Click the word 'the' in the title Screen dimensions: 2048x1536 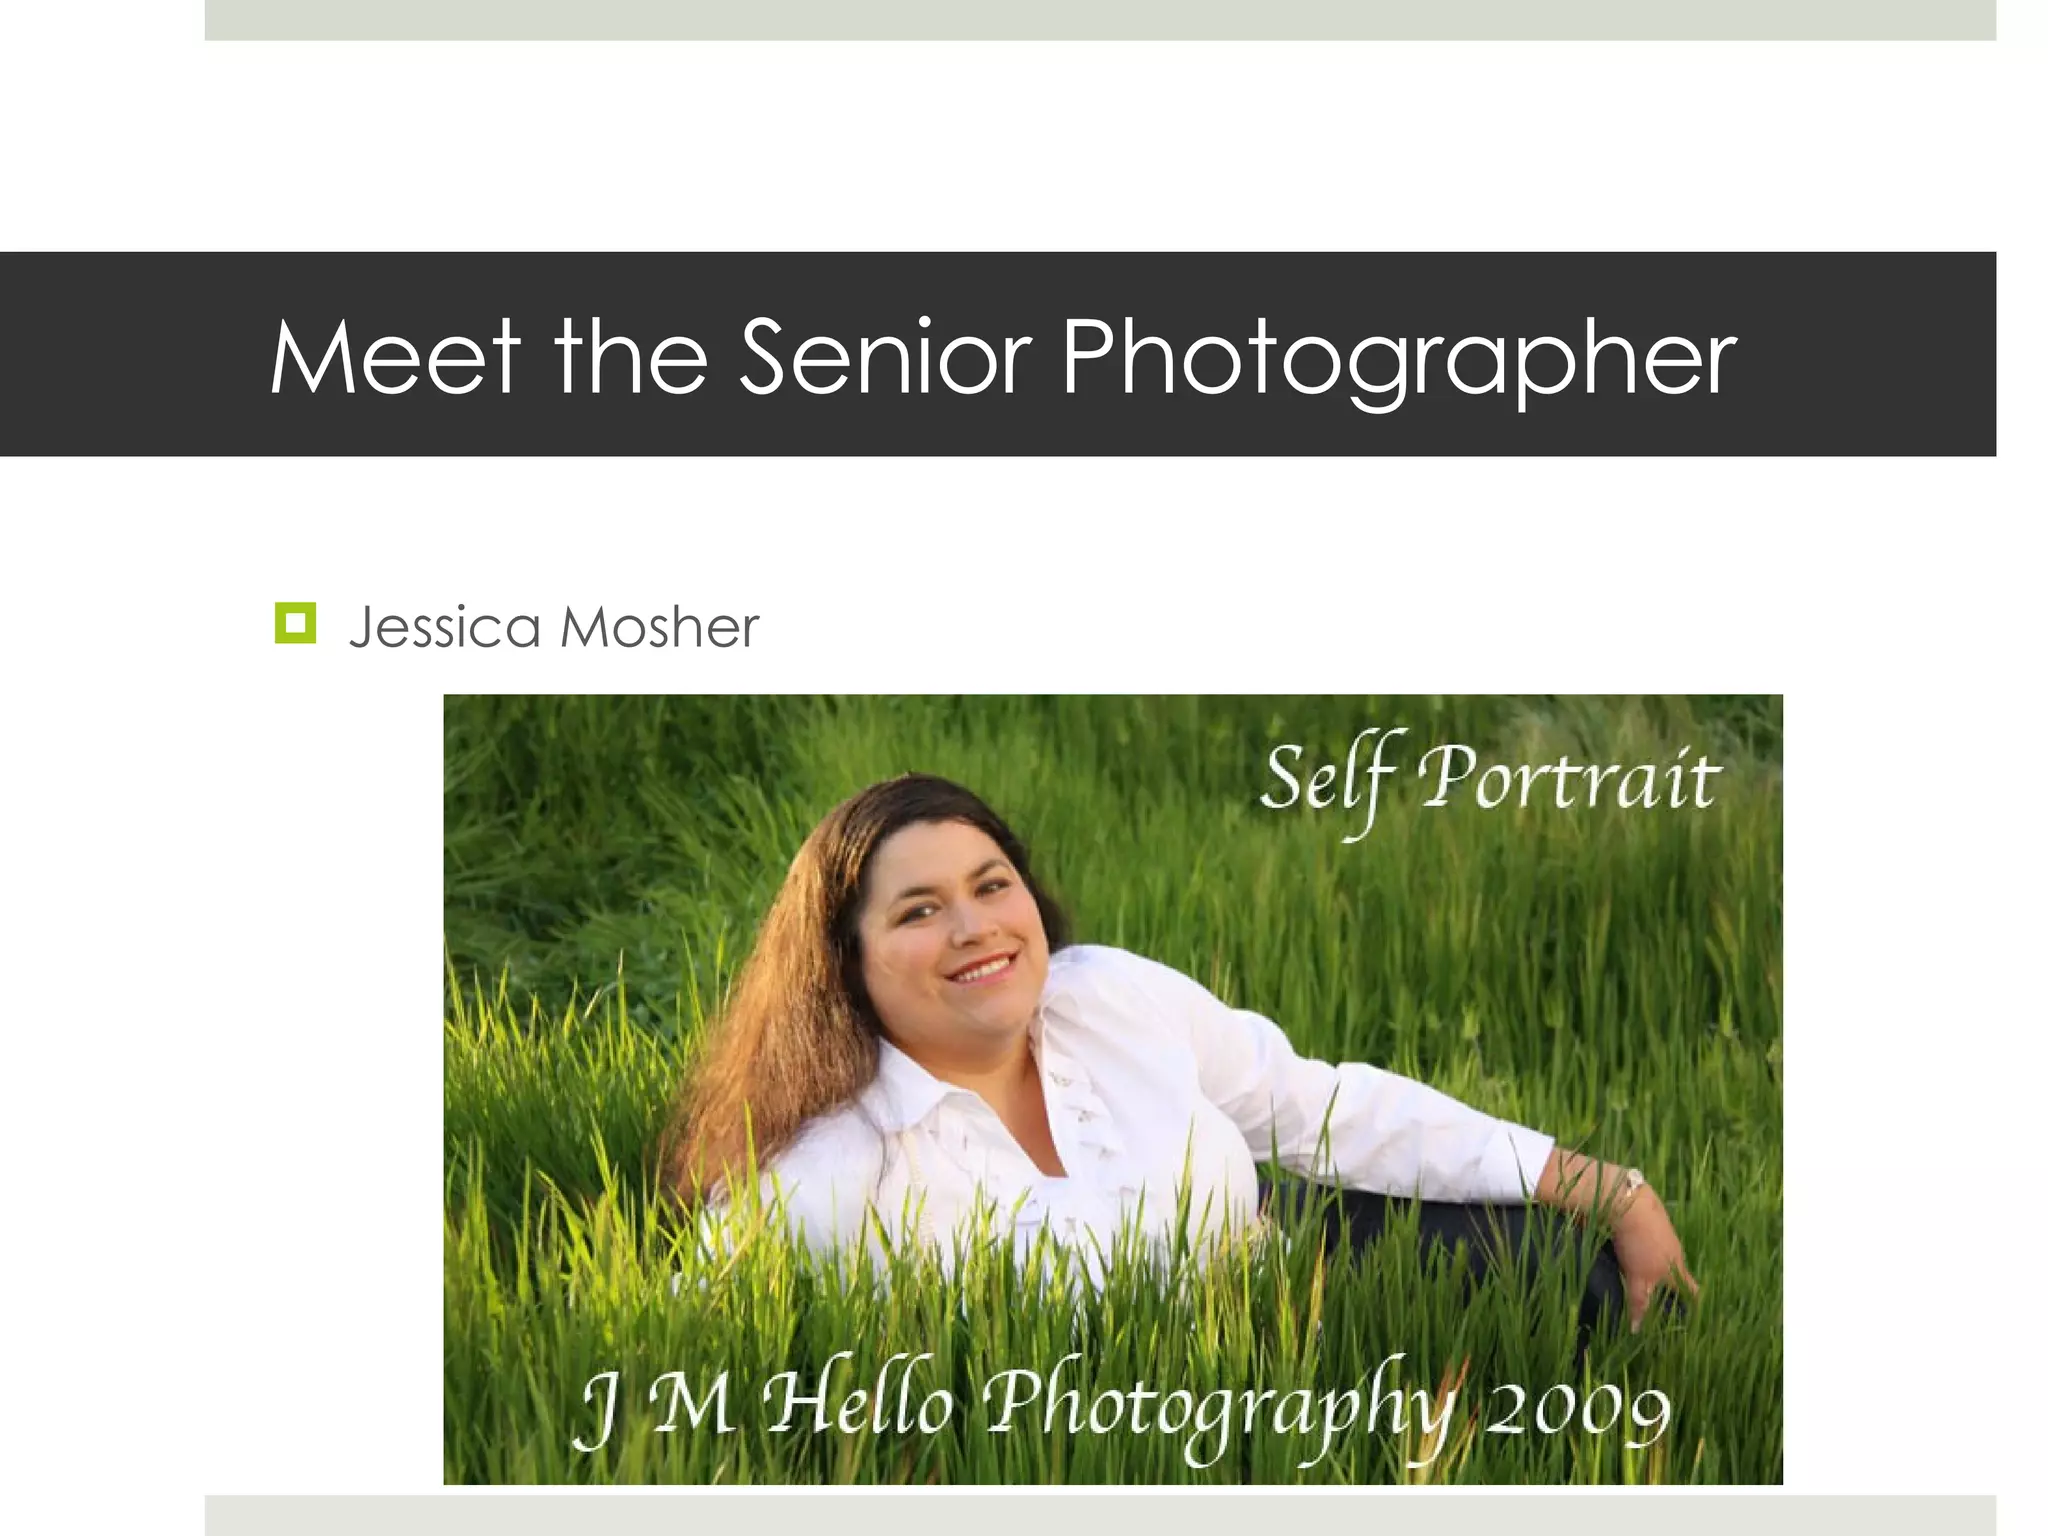tap(631, 357)
